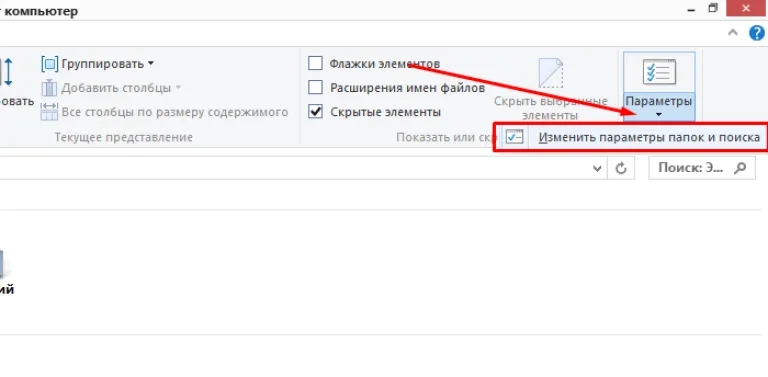Click the Добавить столбцы icon

click(x=49, y=88)
